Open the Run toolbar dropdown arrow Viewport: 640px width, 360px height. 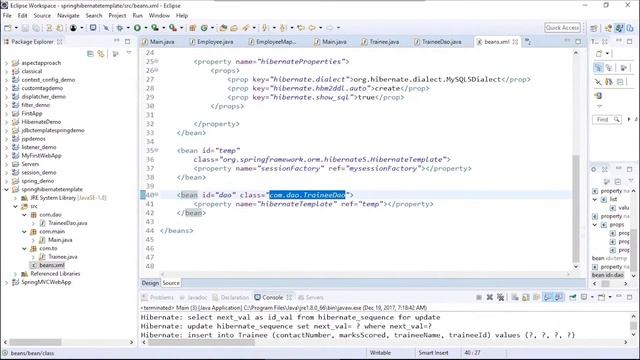click(x=146, y=28)
